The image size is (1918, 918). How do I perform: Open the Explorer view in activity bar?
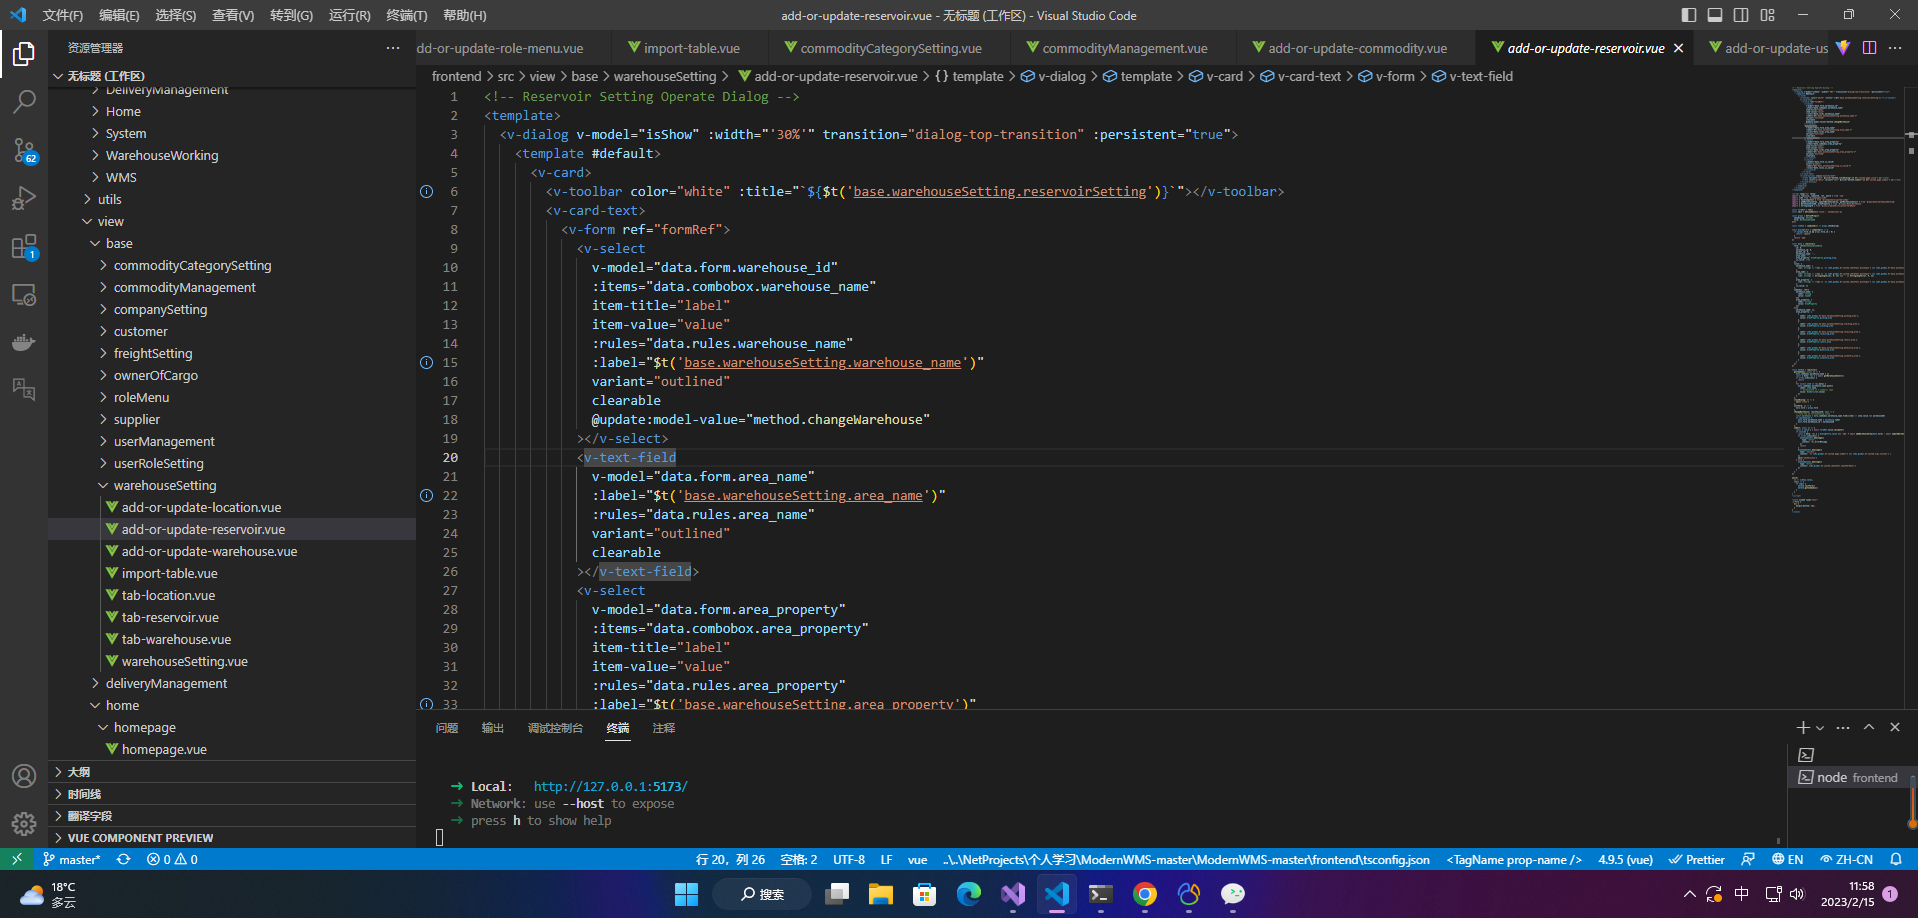(24, 53)
